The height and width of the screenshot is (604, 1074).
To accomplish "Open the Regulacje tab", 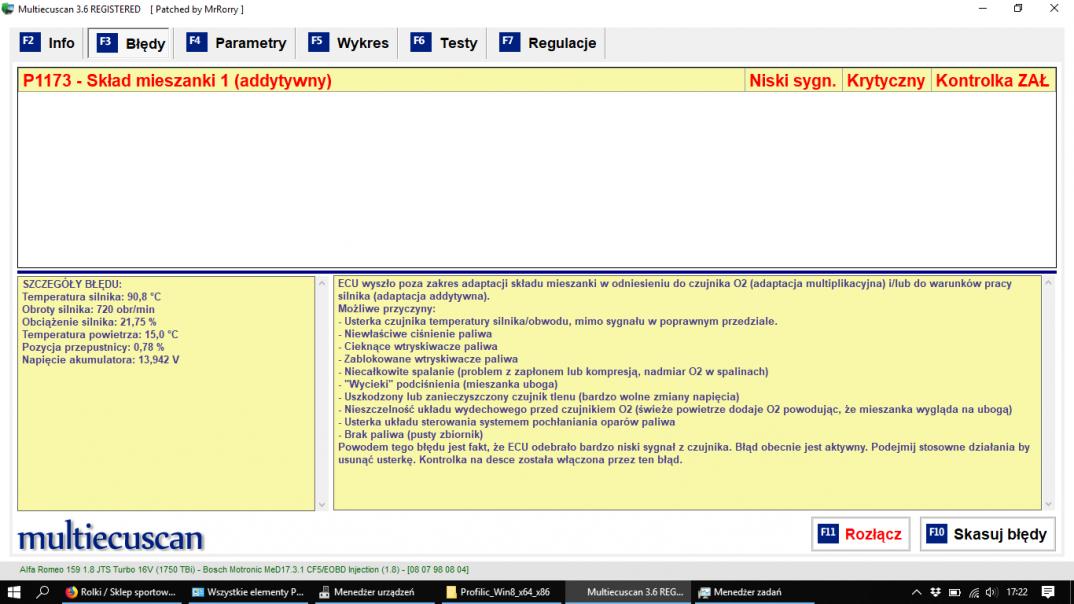I will tap(548, 43).
